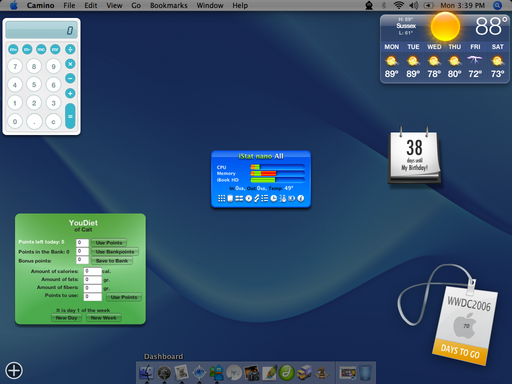Image resolution: width=512 pixels, height=384 pixels.
Task: Focus the Amount of fats field
Action: click(93, 280)
